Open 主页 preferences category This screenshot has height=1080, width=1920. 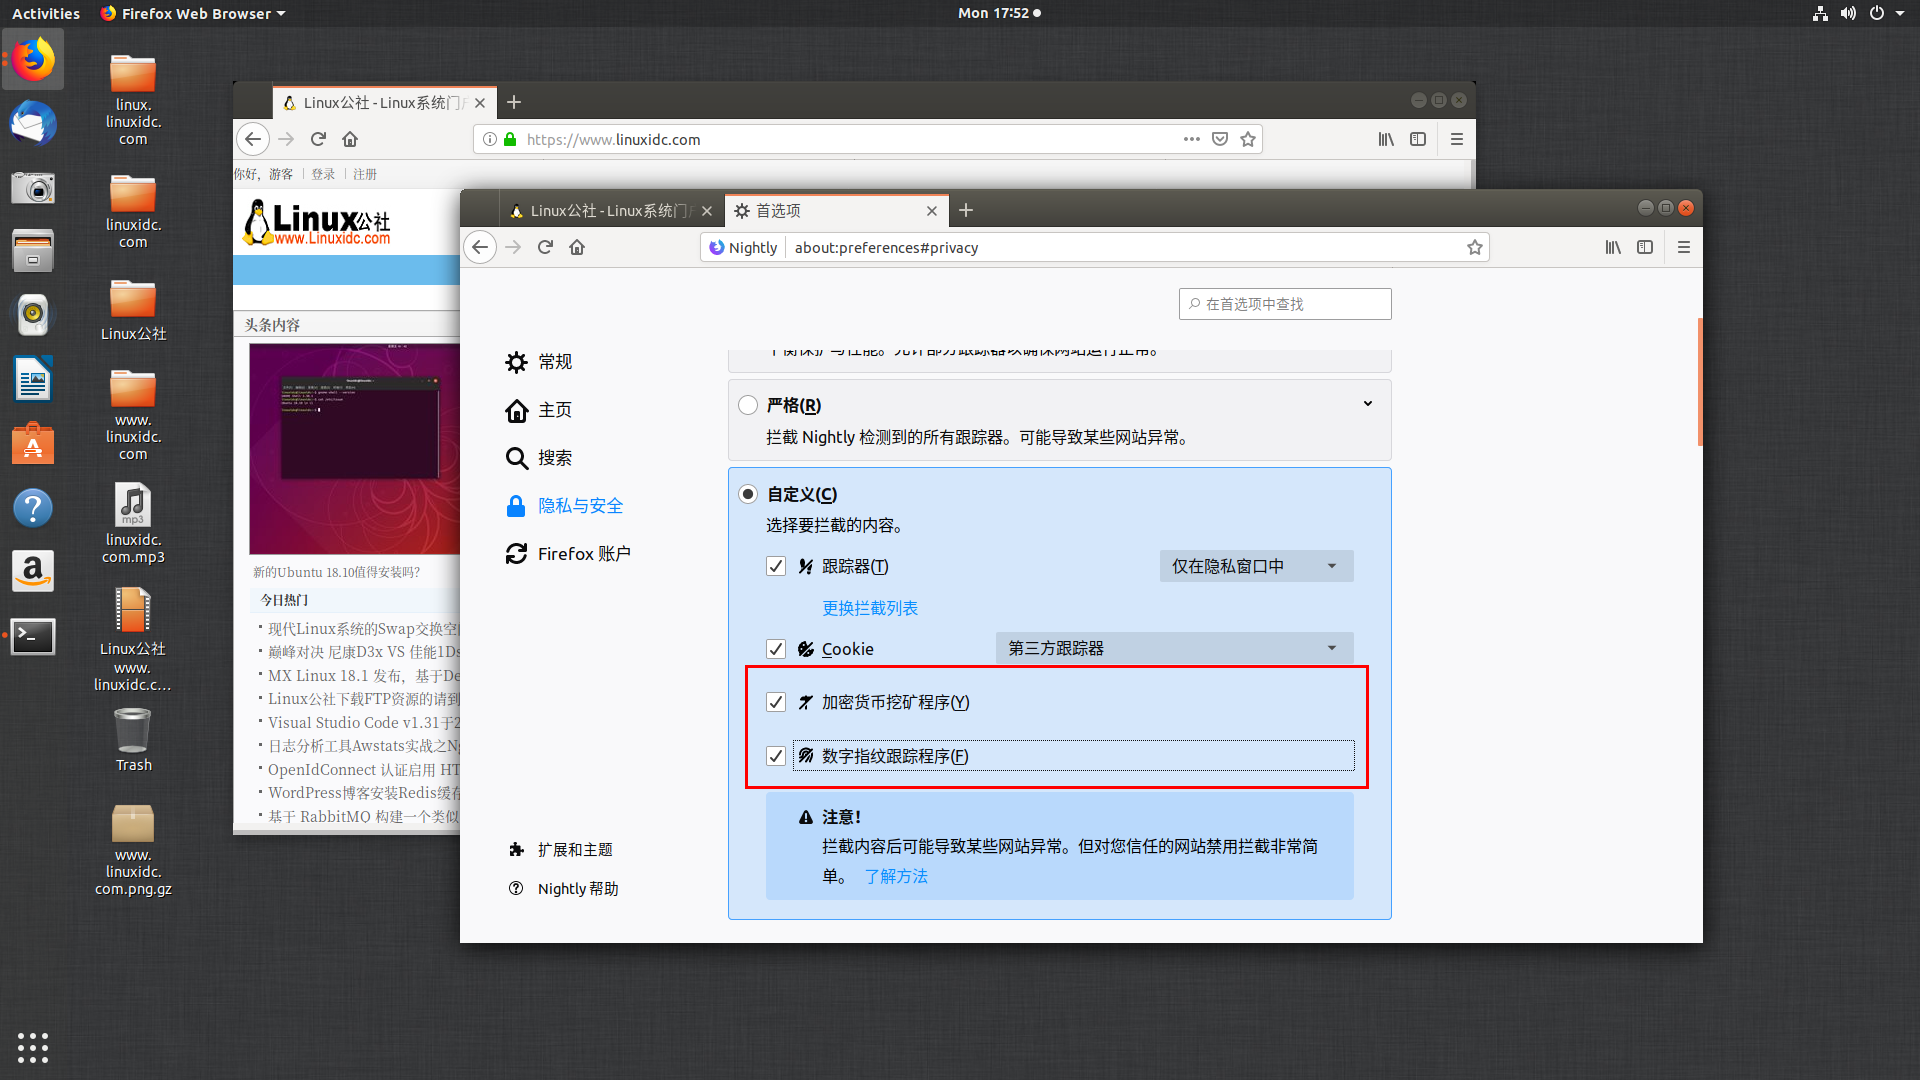(x=539, y=410)
